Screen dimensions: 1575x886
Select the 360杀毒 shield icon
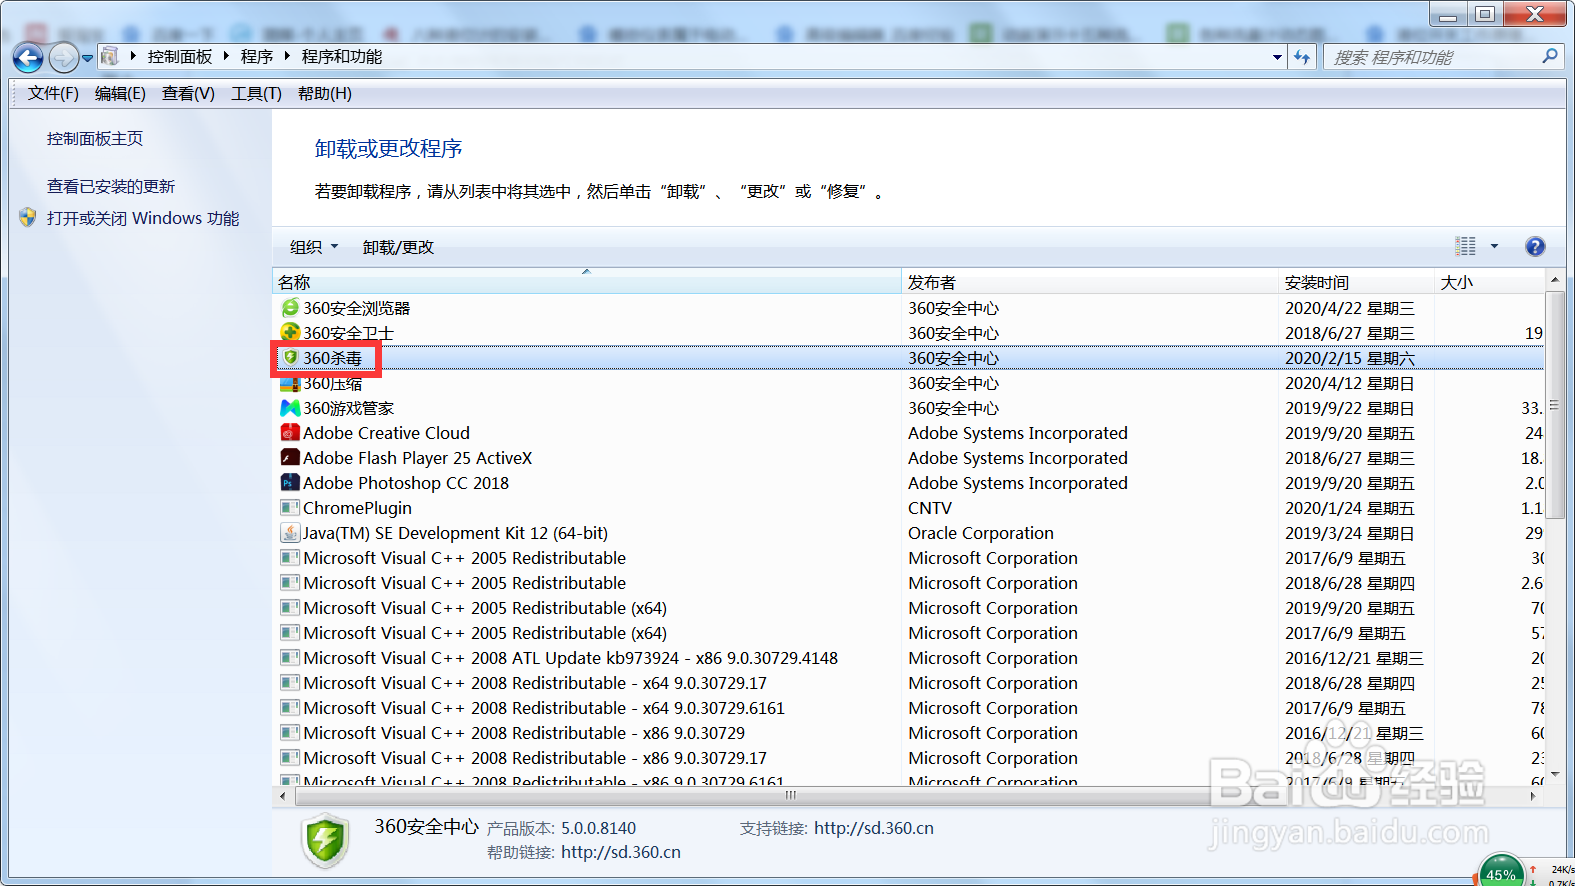[291, 357]
